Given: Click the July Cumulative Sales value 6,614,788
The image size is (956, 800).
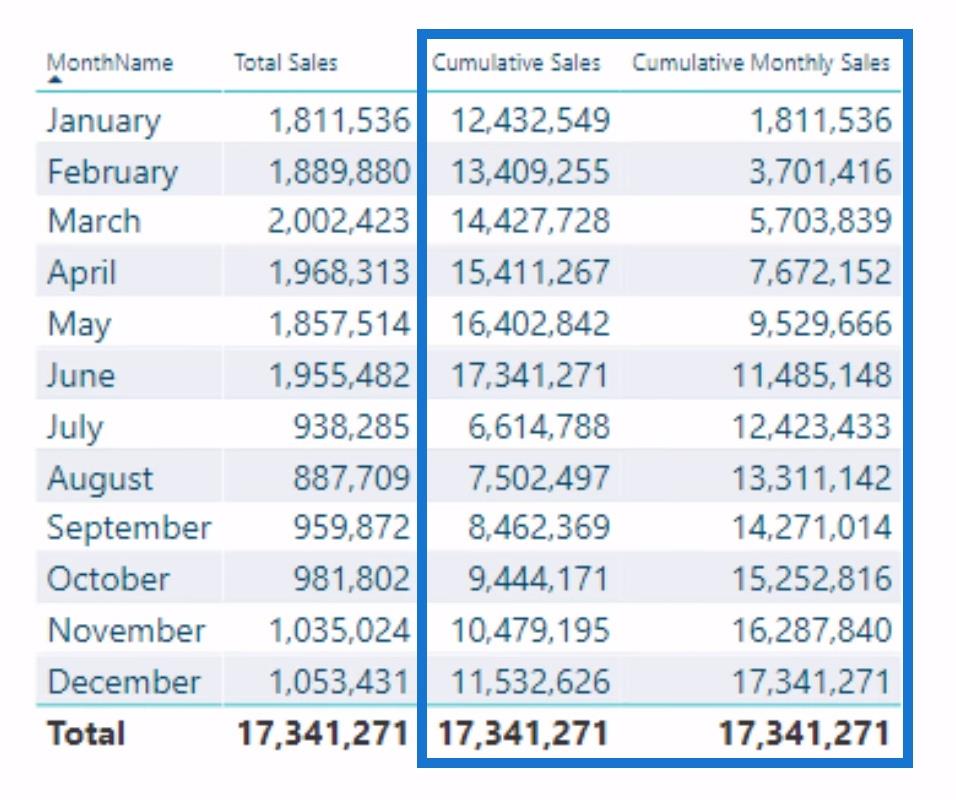Looking at the screenshot, I should click(538, 427).
